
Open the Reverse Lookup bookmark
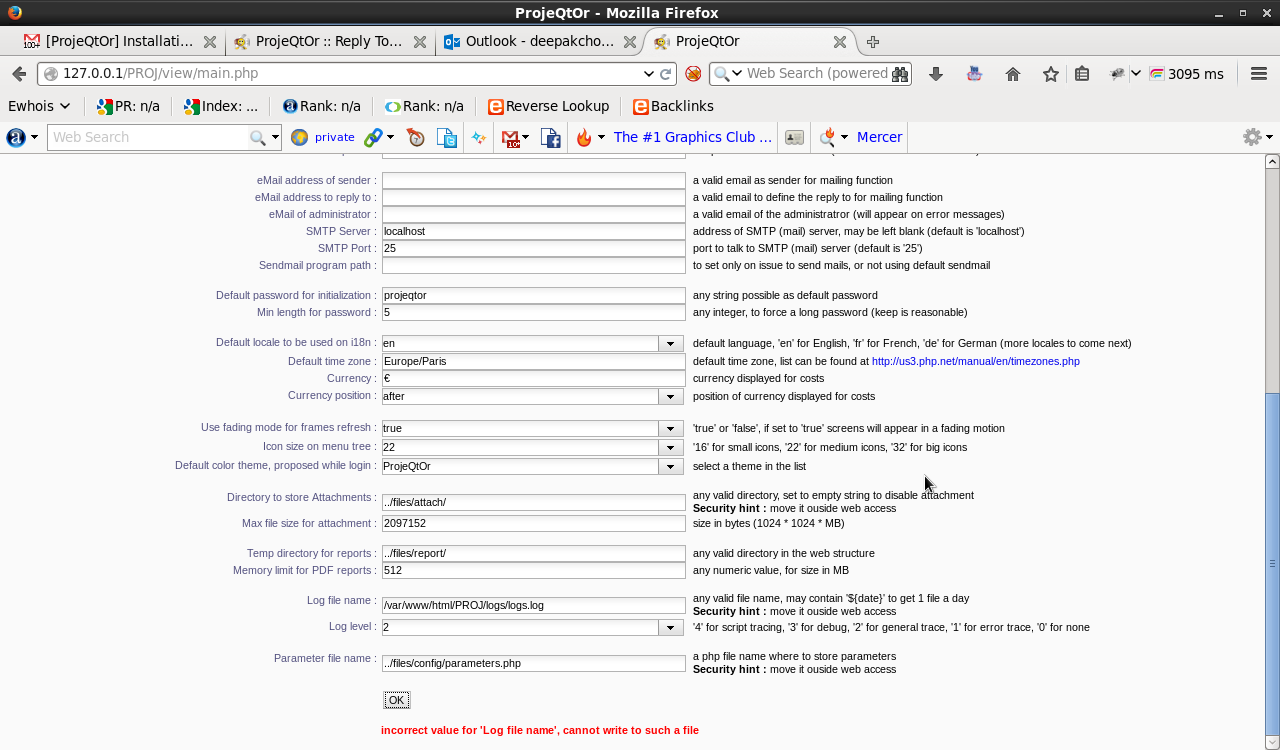pyautogui.click(x=548, y=106)
